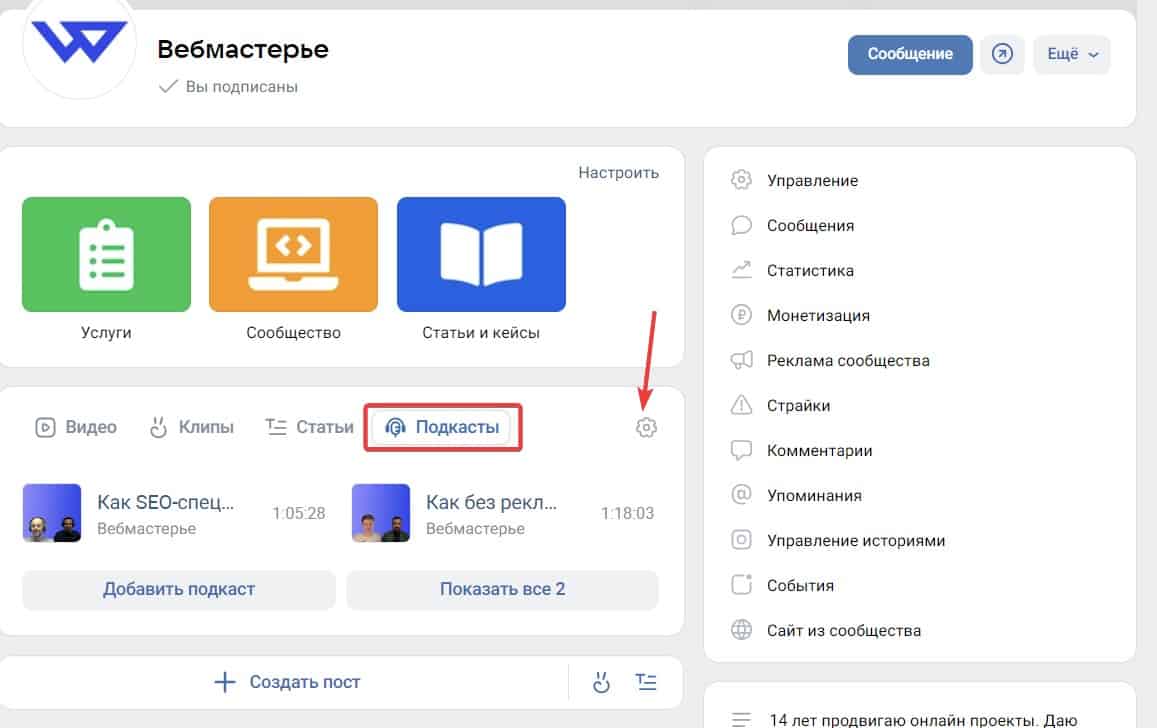Open the События section in sidebar
Image resolution: width=1157 pixels, height=728 pixels.
tap(790, 585)
